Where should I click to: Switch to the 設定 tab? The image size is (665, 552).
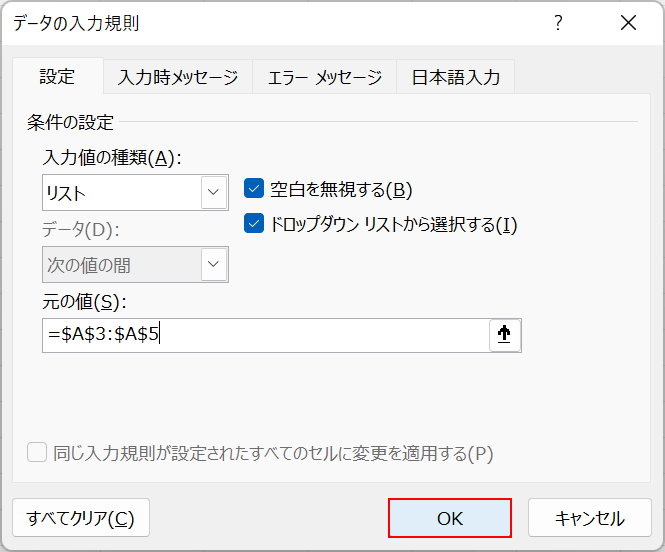57,77
